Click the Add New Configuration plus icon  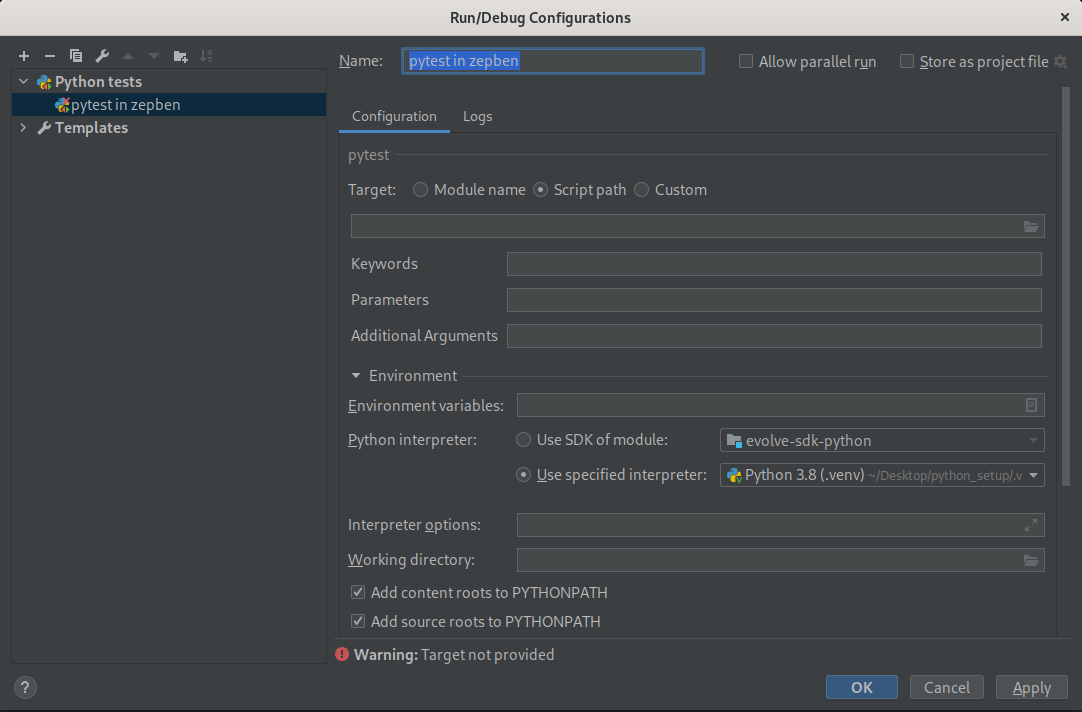(24, 56)
